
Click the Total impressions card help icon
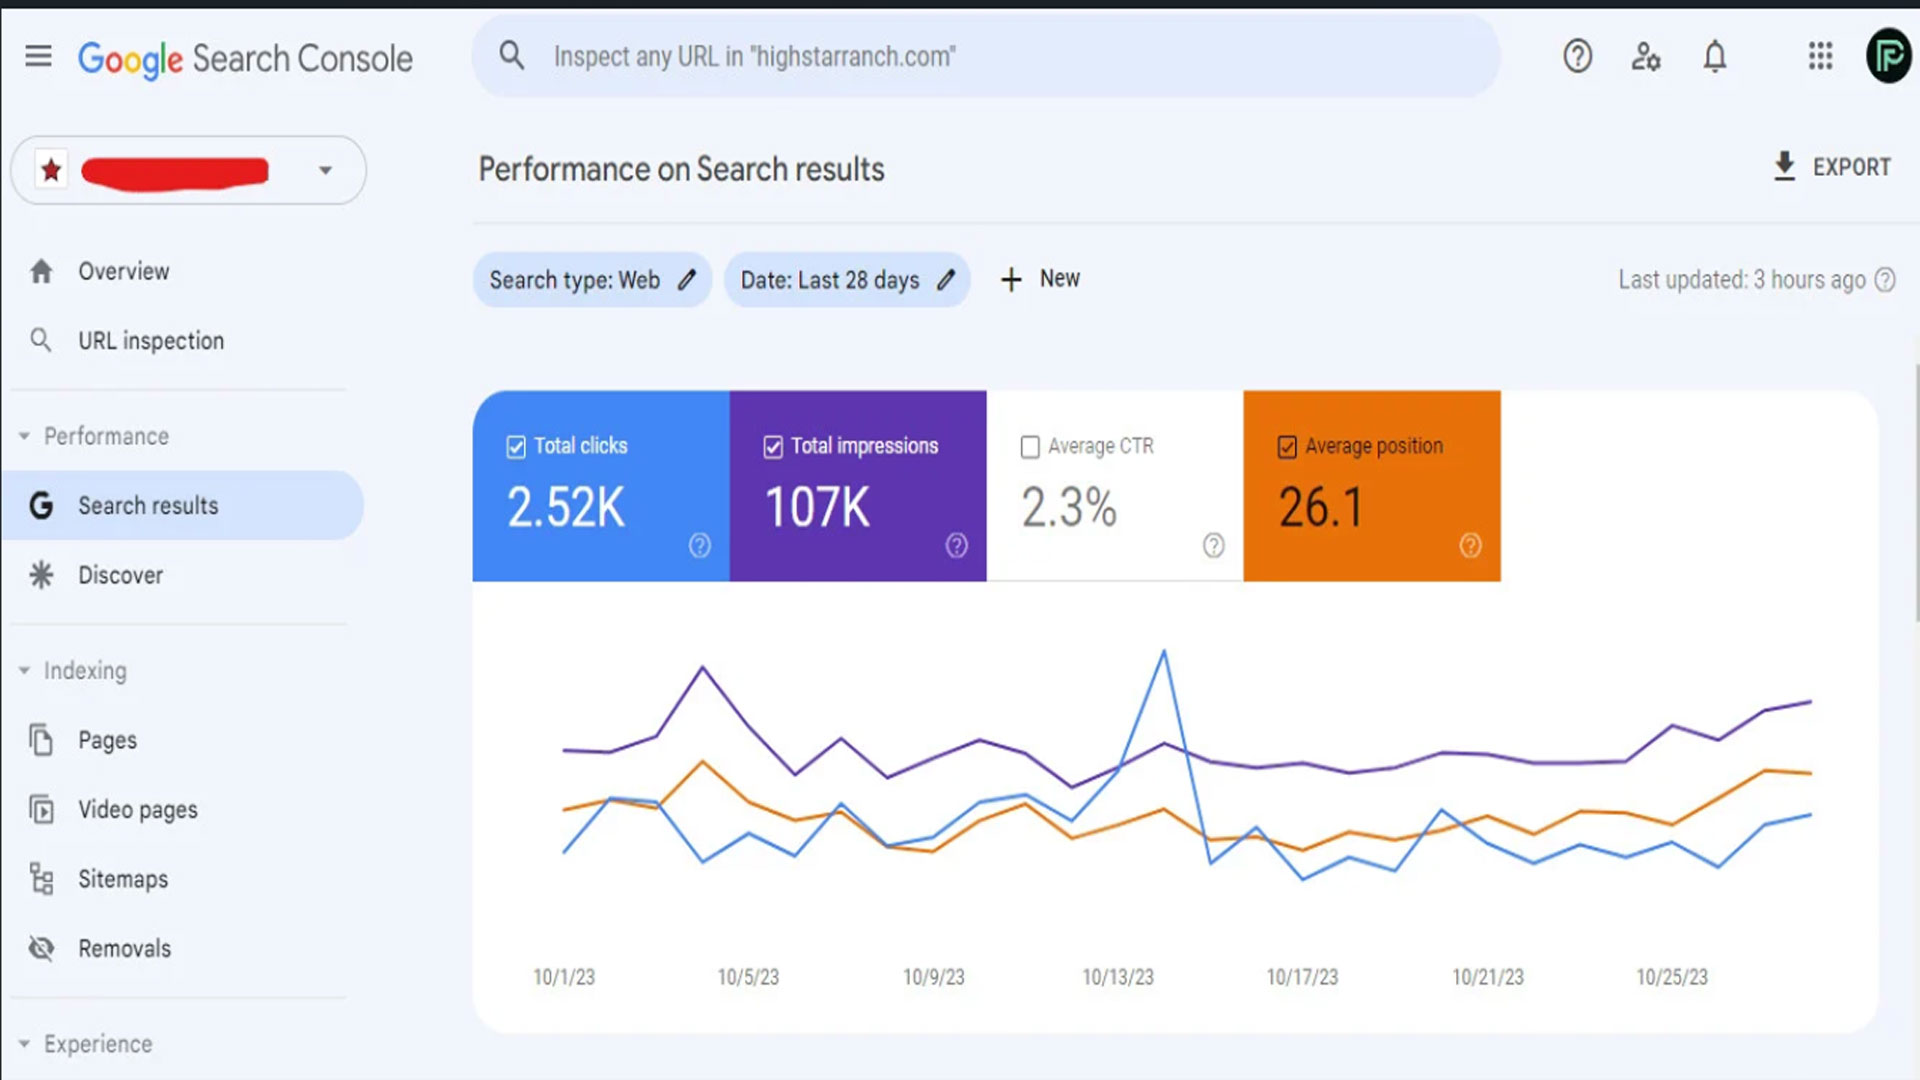click(x=957, y=545)
